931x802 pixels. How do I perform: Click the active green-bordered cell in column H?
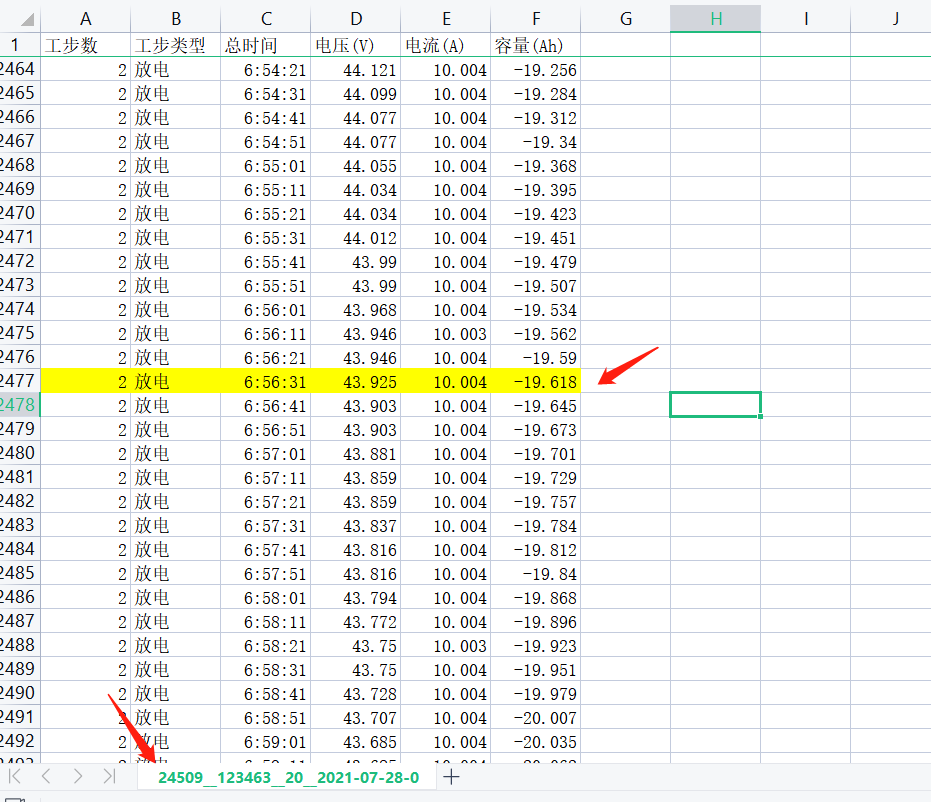[715, 404]
